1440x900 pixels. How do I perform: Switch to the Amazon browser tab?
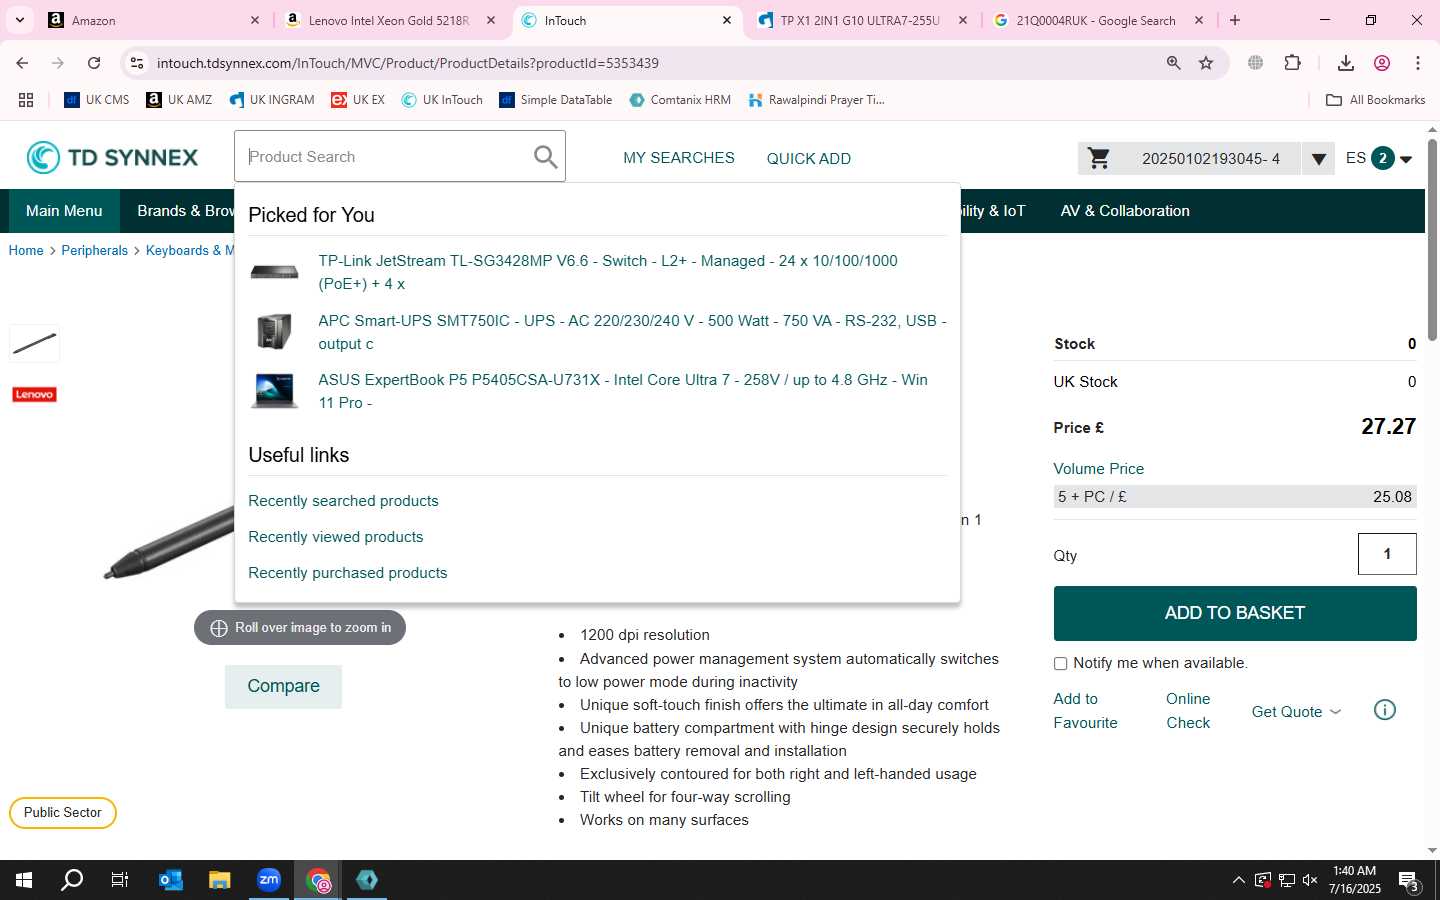[x=155, y=20]
